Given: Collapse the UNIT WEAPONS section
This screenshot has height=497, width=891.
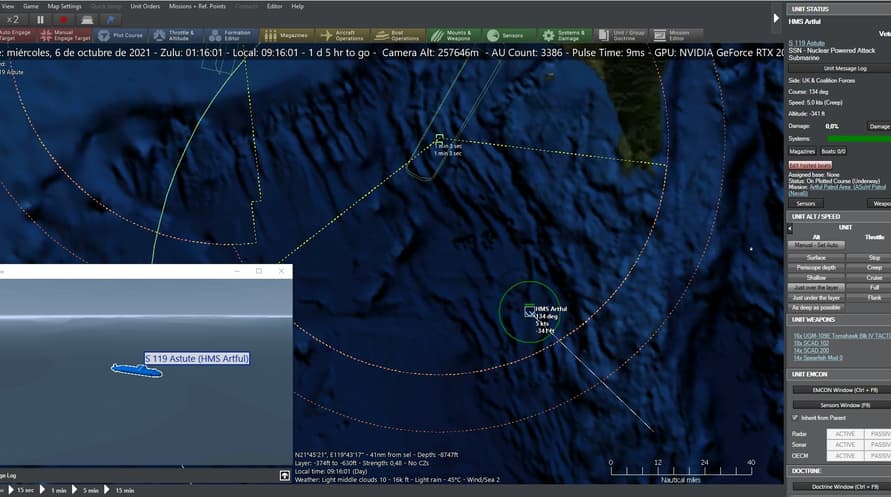Looking at the screenshot, I should click(839, 320).
